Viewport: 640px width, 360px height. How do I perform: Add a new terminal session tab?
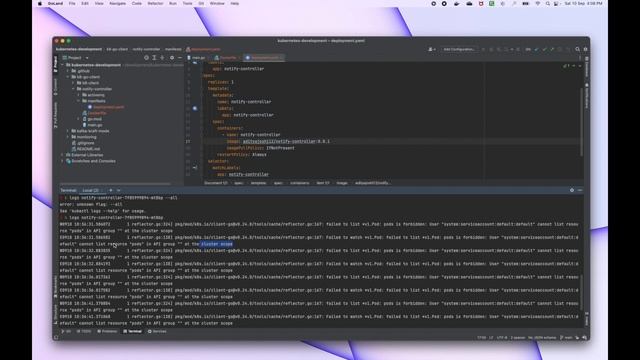(x=110, y=190)
